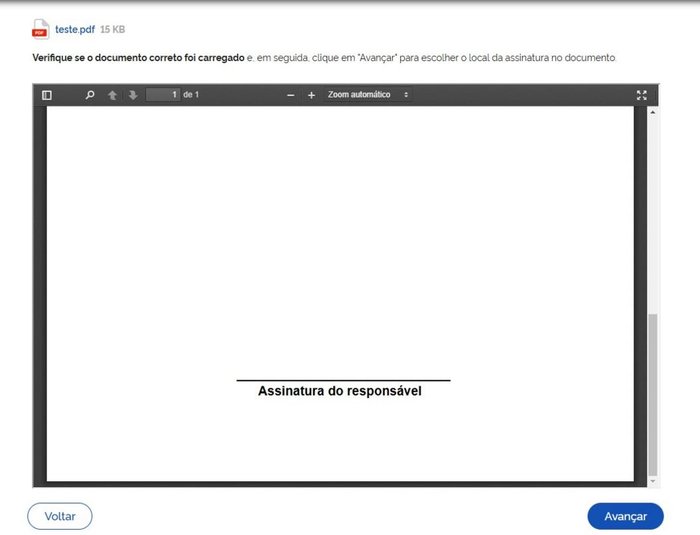Switch PDF viewer to fullscreen mode

coord(642,95)
